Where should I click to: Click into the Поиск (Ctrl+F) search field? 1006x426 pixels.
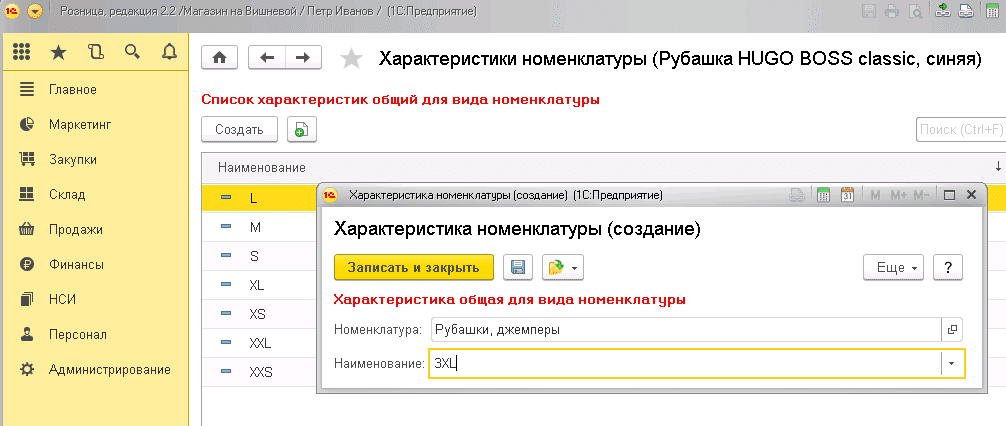[960, 129]
